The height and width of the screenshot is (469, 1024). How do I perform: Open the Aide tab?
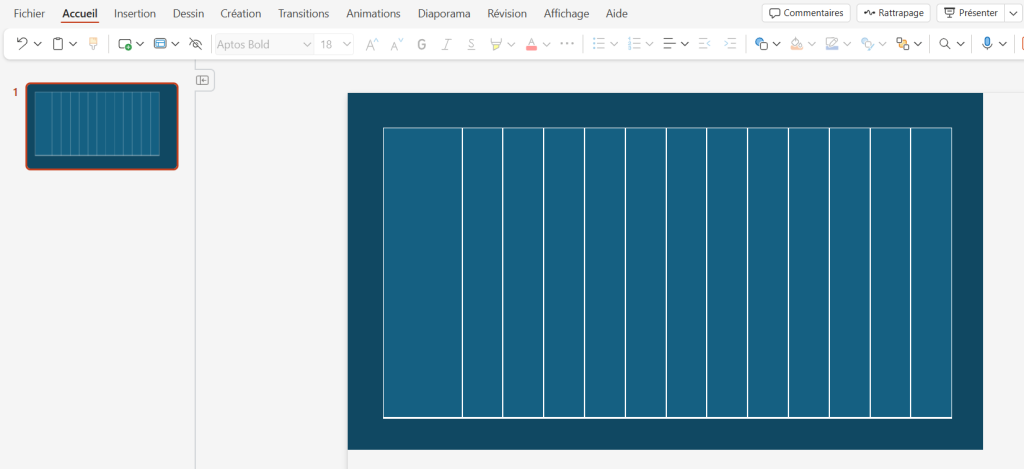[616, 13]
